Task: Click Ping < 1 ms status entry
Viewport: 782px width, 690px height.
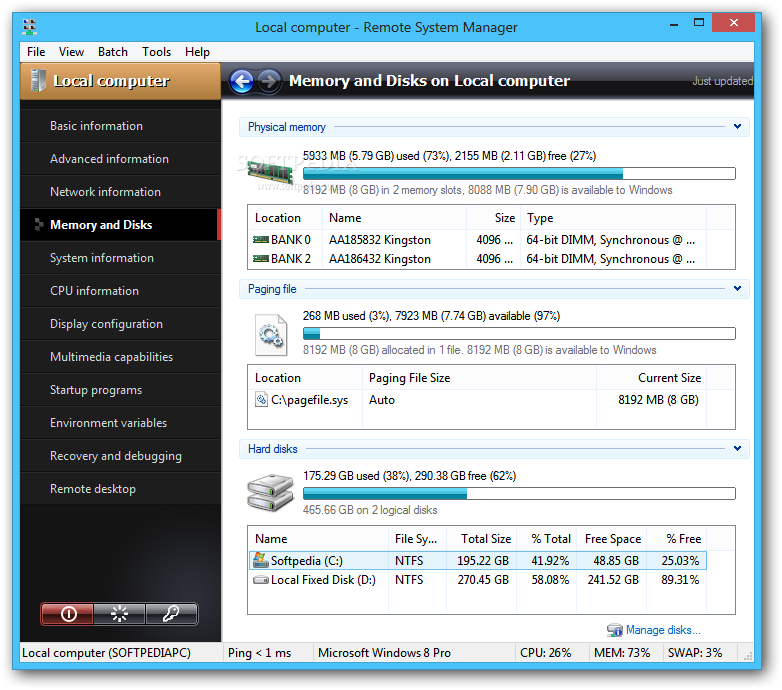Action: pyautogui.click(x=259, y=653)
